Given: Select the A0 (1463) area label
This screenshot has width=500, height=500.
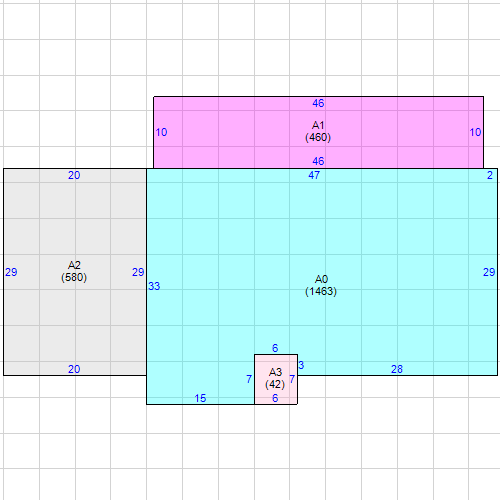Looking at the screenshot, I should pyautogui.click(x=321, y=285).
